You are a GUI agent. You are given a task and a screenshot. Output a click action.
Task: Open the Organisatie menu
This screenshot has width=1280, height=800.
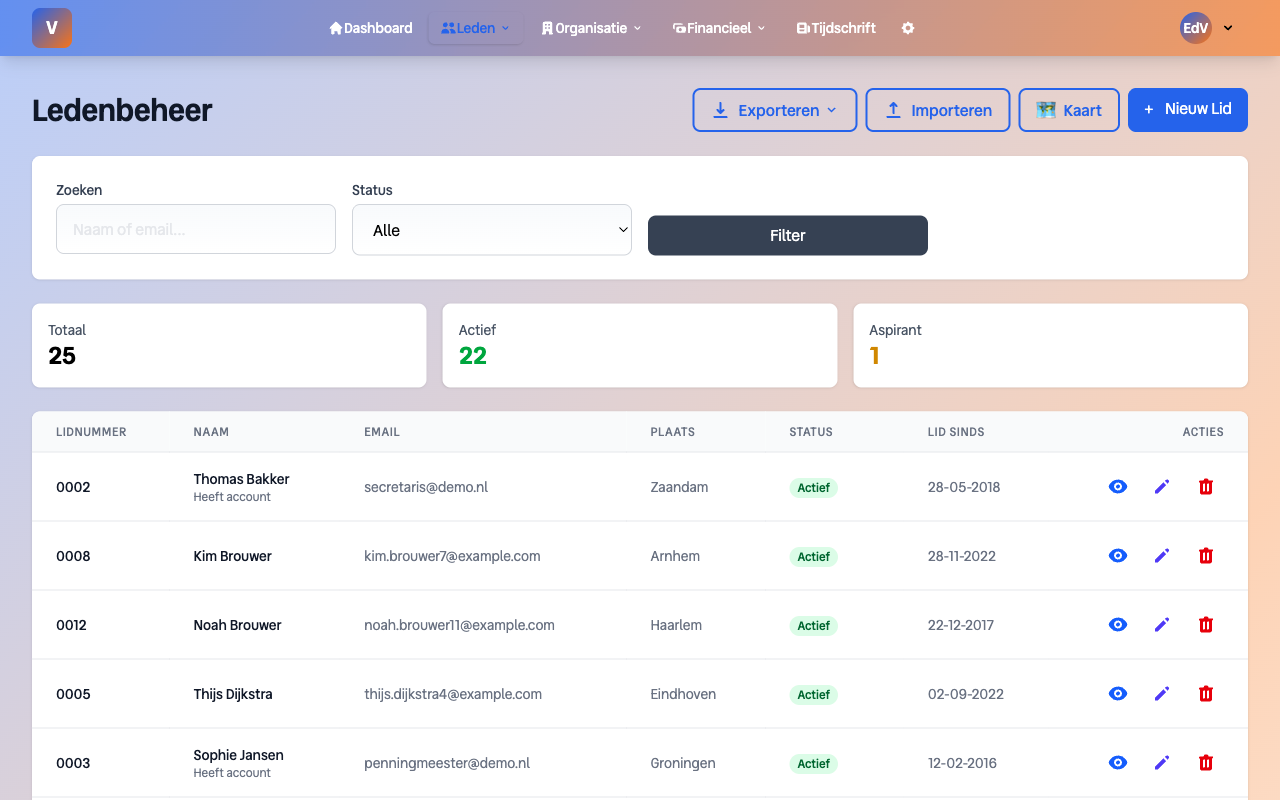[x=591, y=28]
